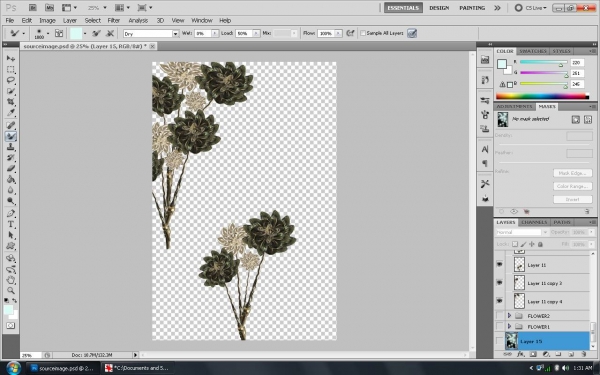Image resolution: width=600 pixels, height=375 pixels.
Task: Open the Brush Preset picker dropdown
Action: click(48, 33)
